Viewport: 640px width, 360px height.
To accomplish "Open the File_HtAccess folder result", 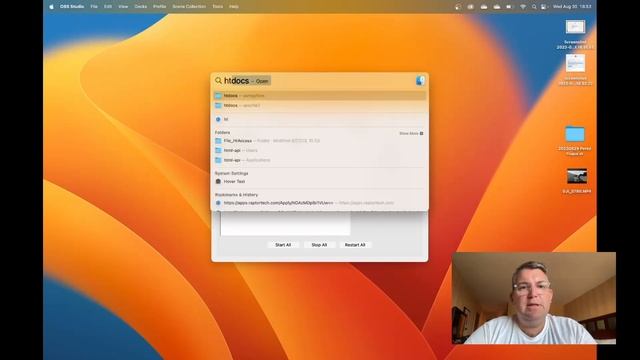I will pos(320,140).
